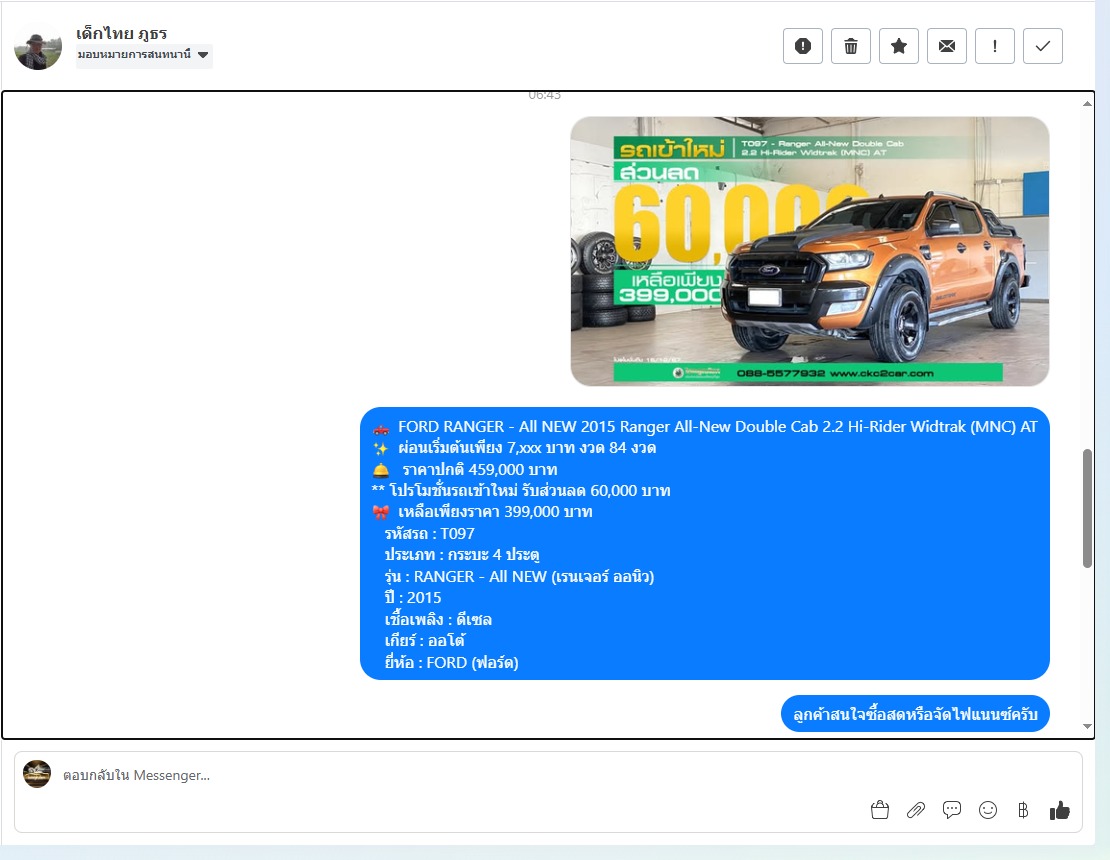Open the customer's profile picture
1110x860 pixels.
(x=38, y=47)
